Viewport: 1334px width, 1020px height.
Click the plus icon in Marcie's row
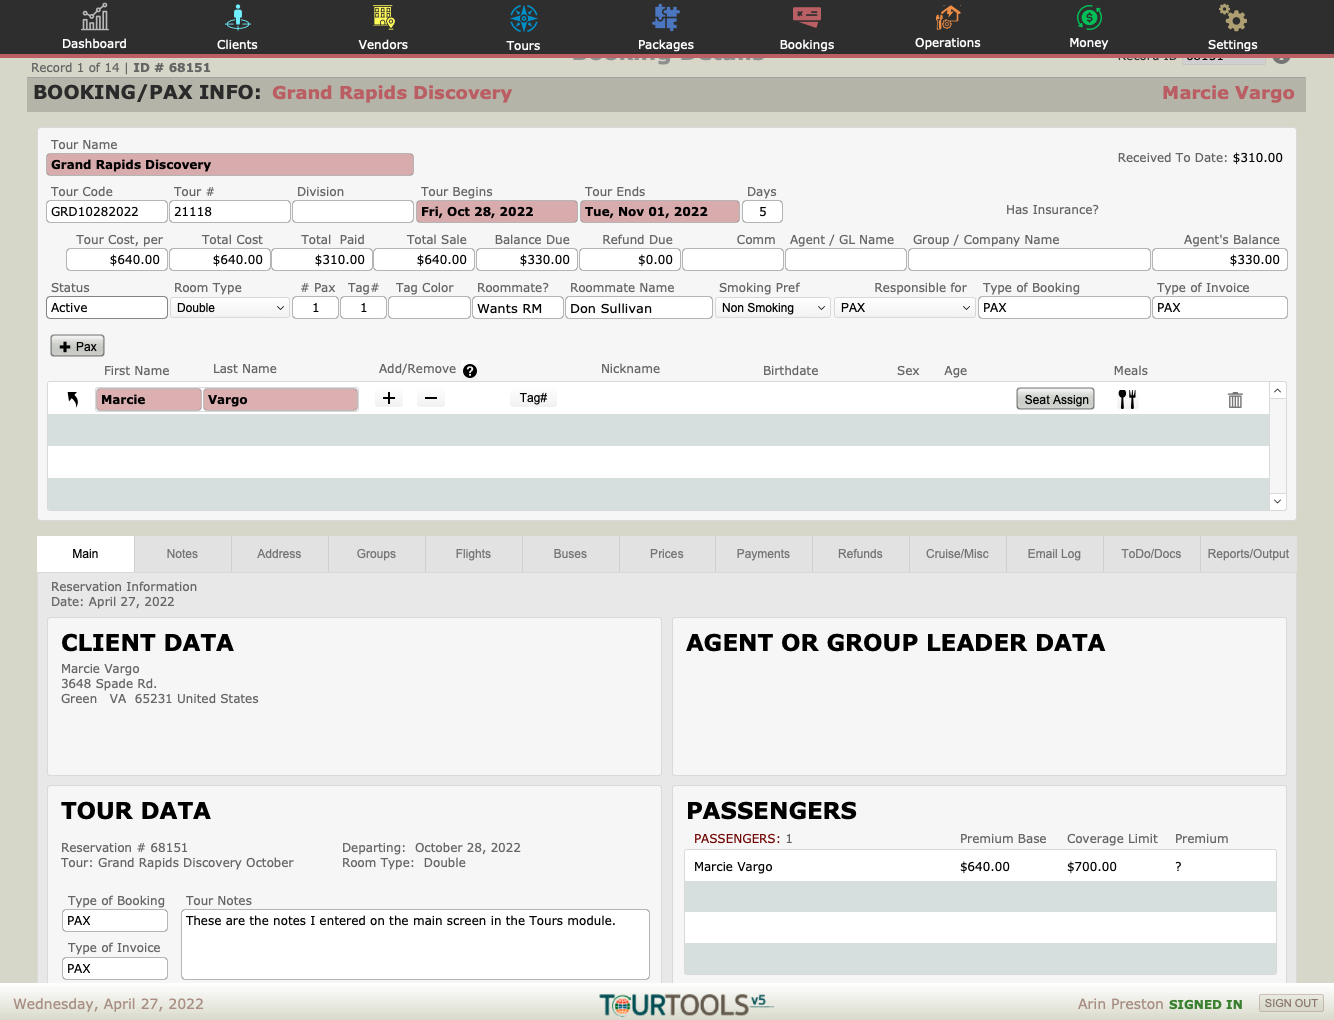click(x=389, y=398)
